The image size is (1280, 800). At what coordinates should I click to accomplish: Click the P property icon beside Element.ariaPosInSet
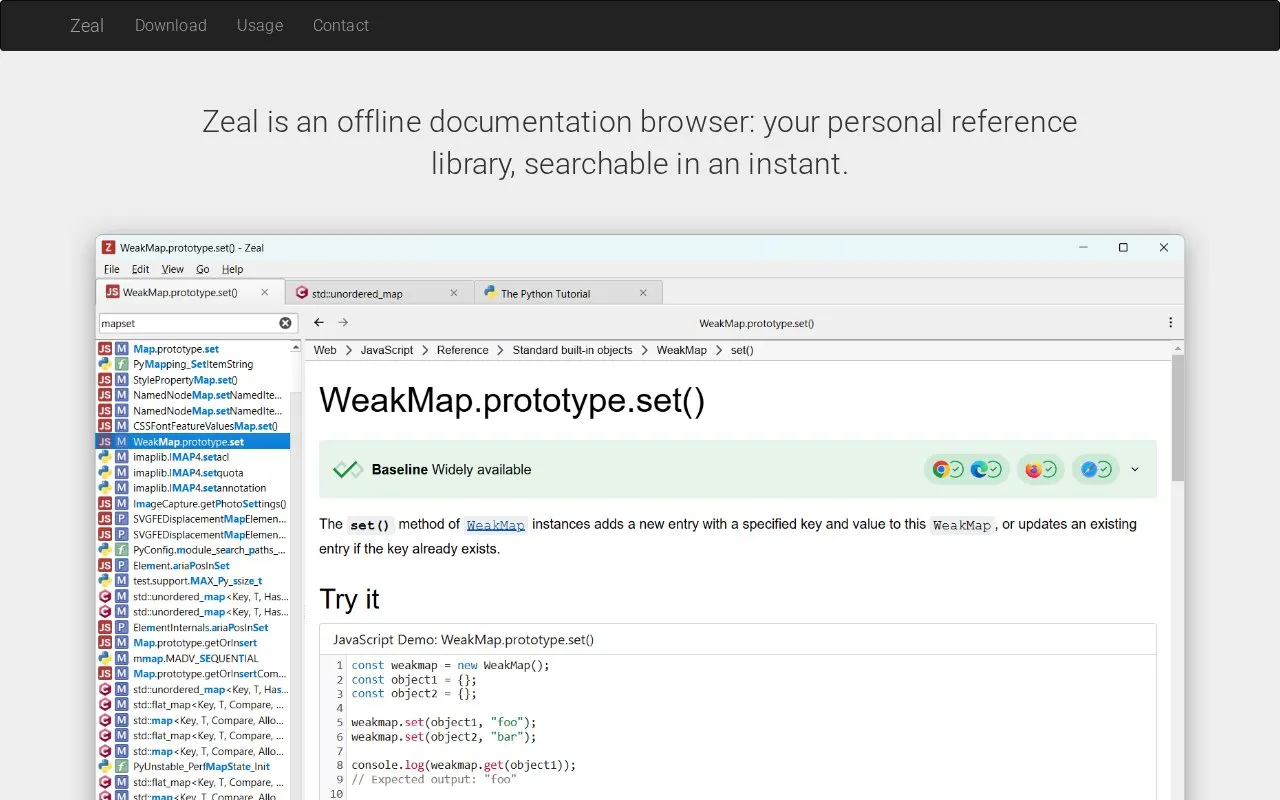[x=121, y=565]
